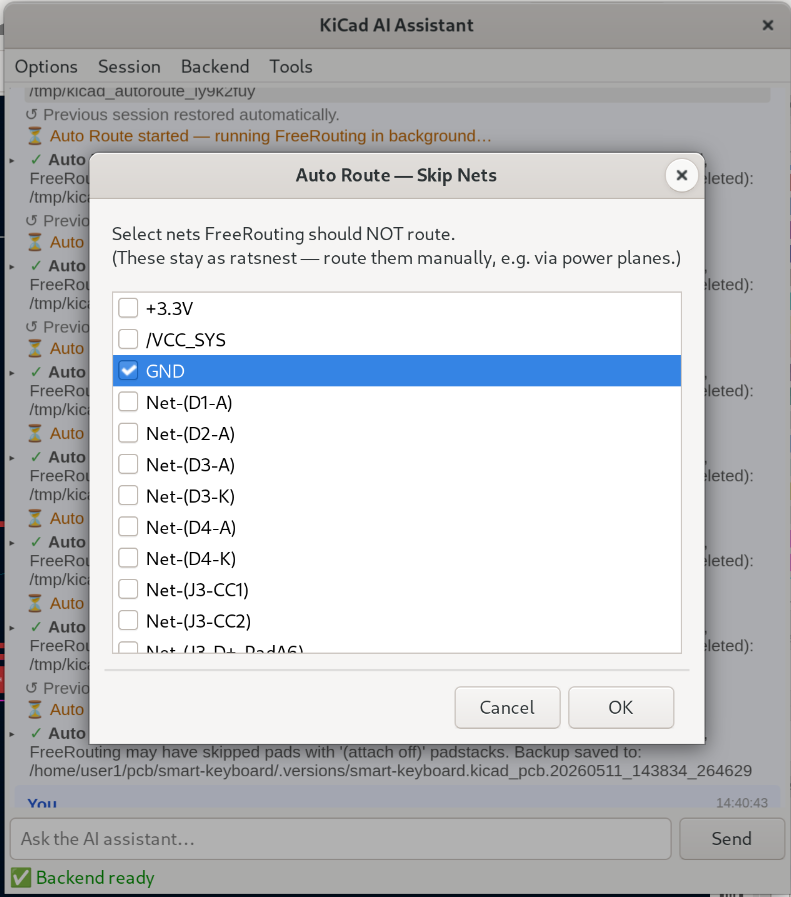Click the smart-keyboard backup path text
The image size is (791, 897).
point(391,771)
